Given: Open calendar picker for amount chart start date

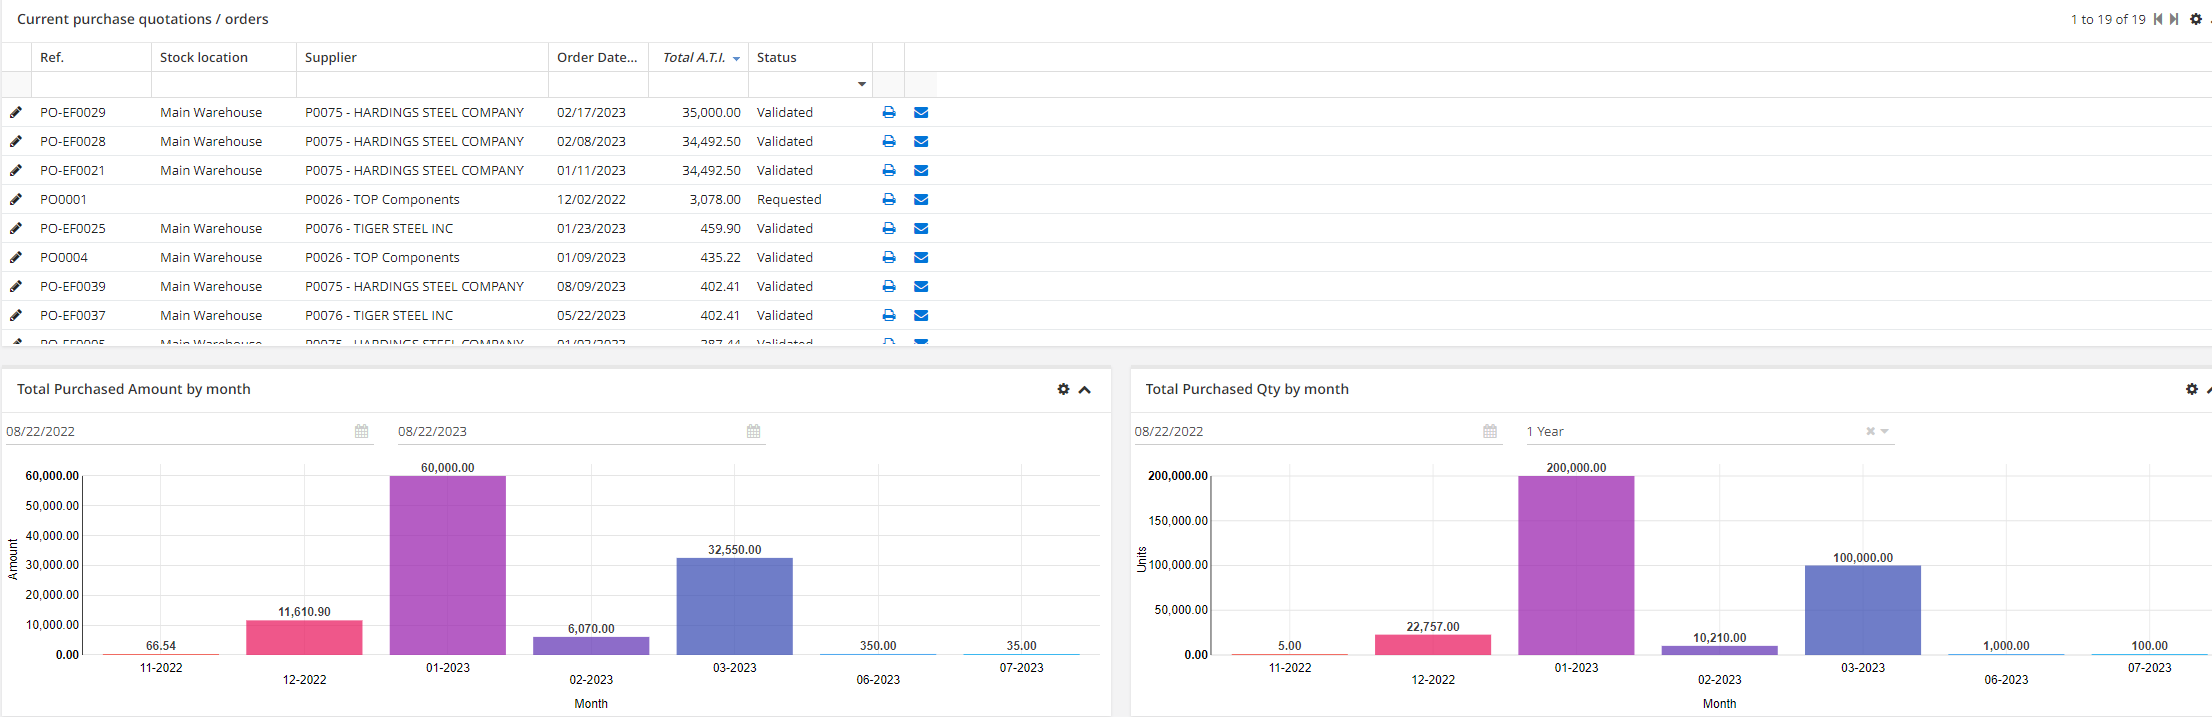Looking at the screenshot, I should pos(361,431).
